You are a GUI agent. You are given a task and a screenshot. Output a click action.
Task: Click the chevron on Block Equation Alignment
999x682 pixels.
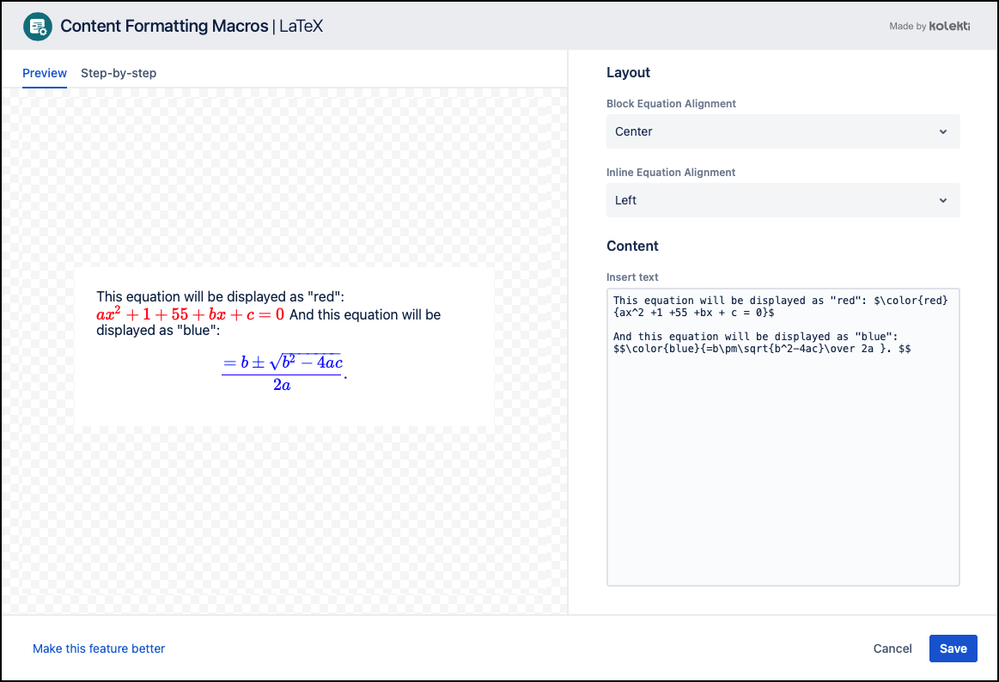click(941, 131)
